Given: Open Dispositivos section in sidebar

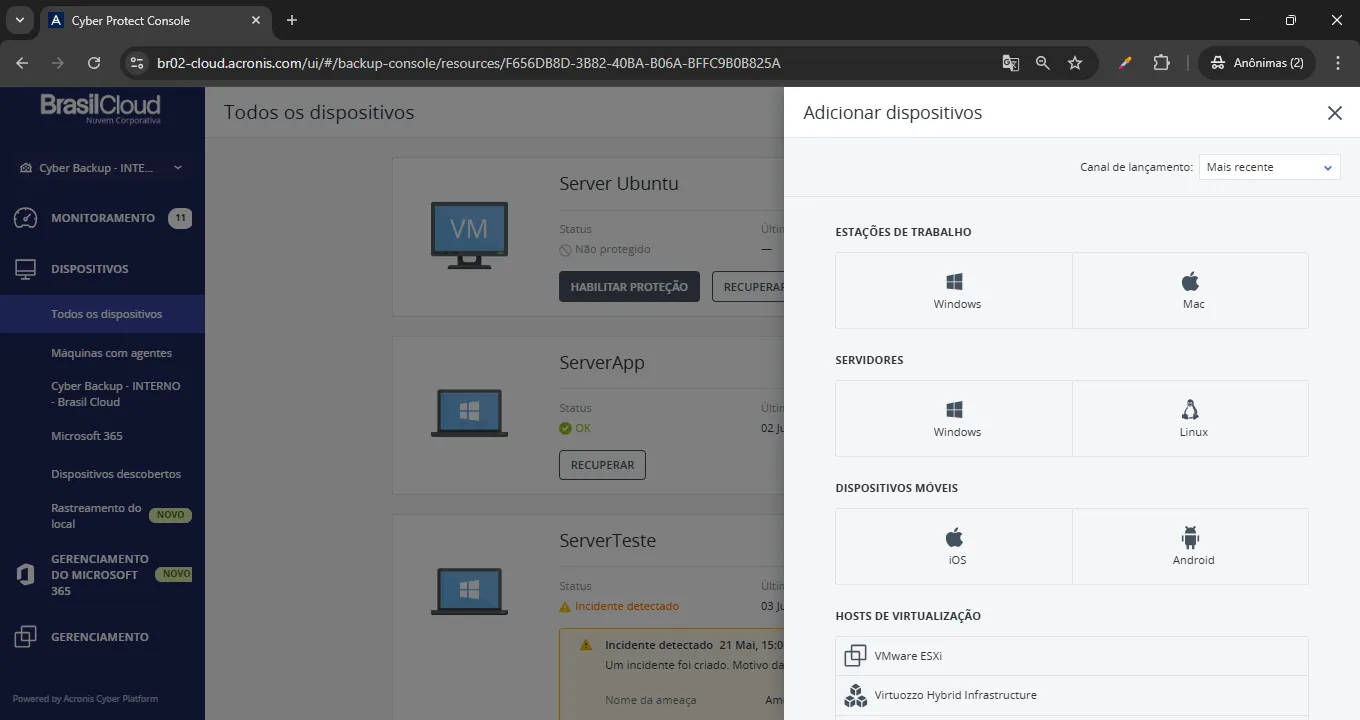Looking at the screenshot, I should pyautogui.click(x=102, y=269).
